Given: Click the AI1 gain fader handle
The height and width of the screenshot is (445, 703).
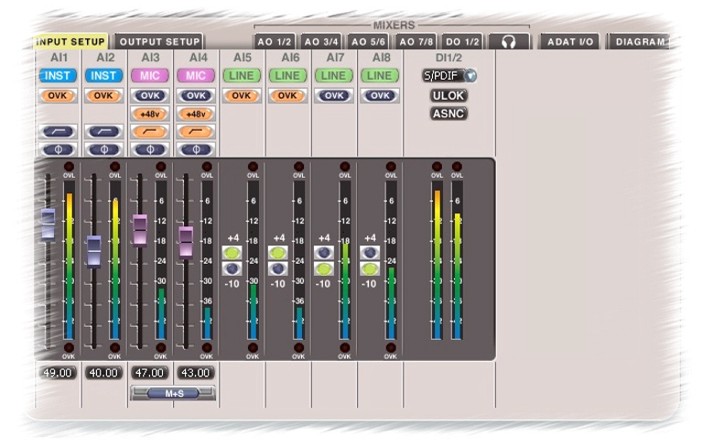Looking at the screenshot, I should click(x=48, y=224).
